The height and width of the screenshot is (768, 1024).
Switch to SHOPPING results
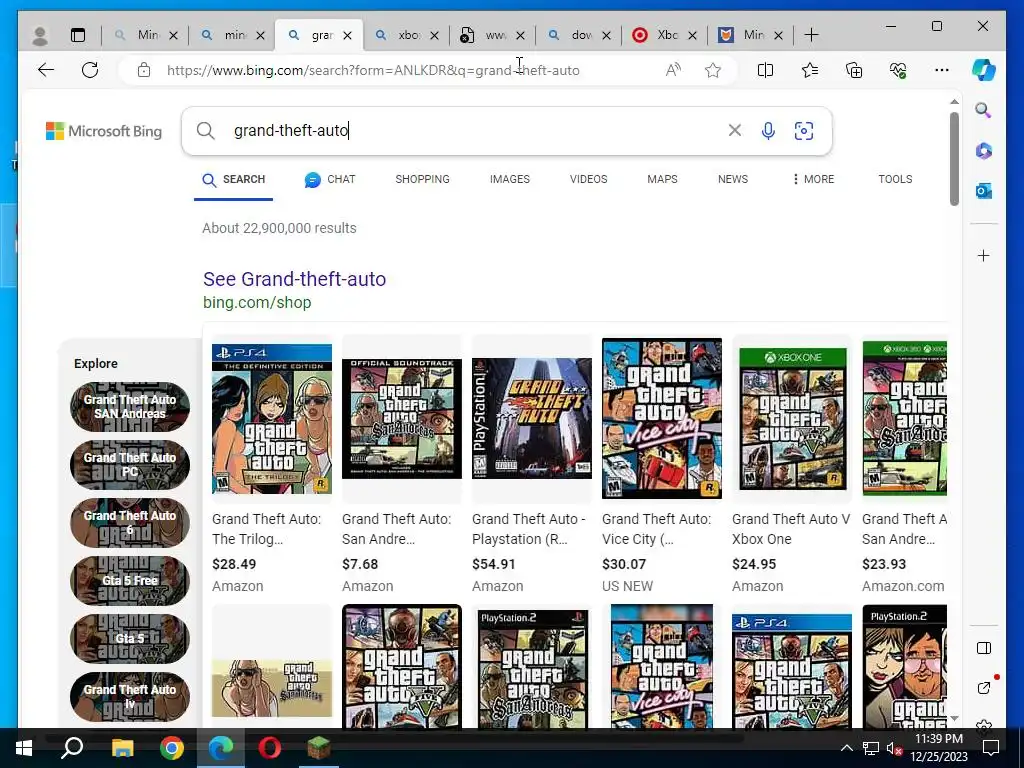tap(423, 179)
